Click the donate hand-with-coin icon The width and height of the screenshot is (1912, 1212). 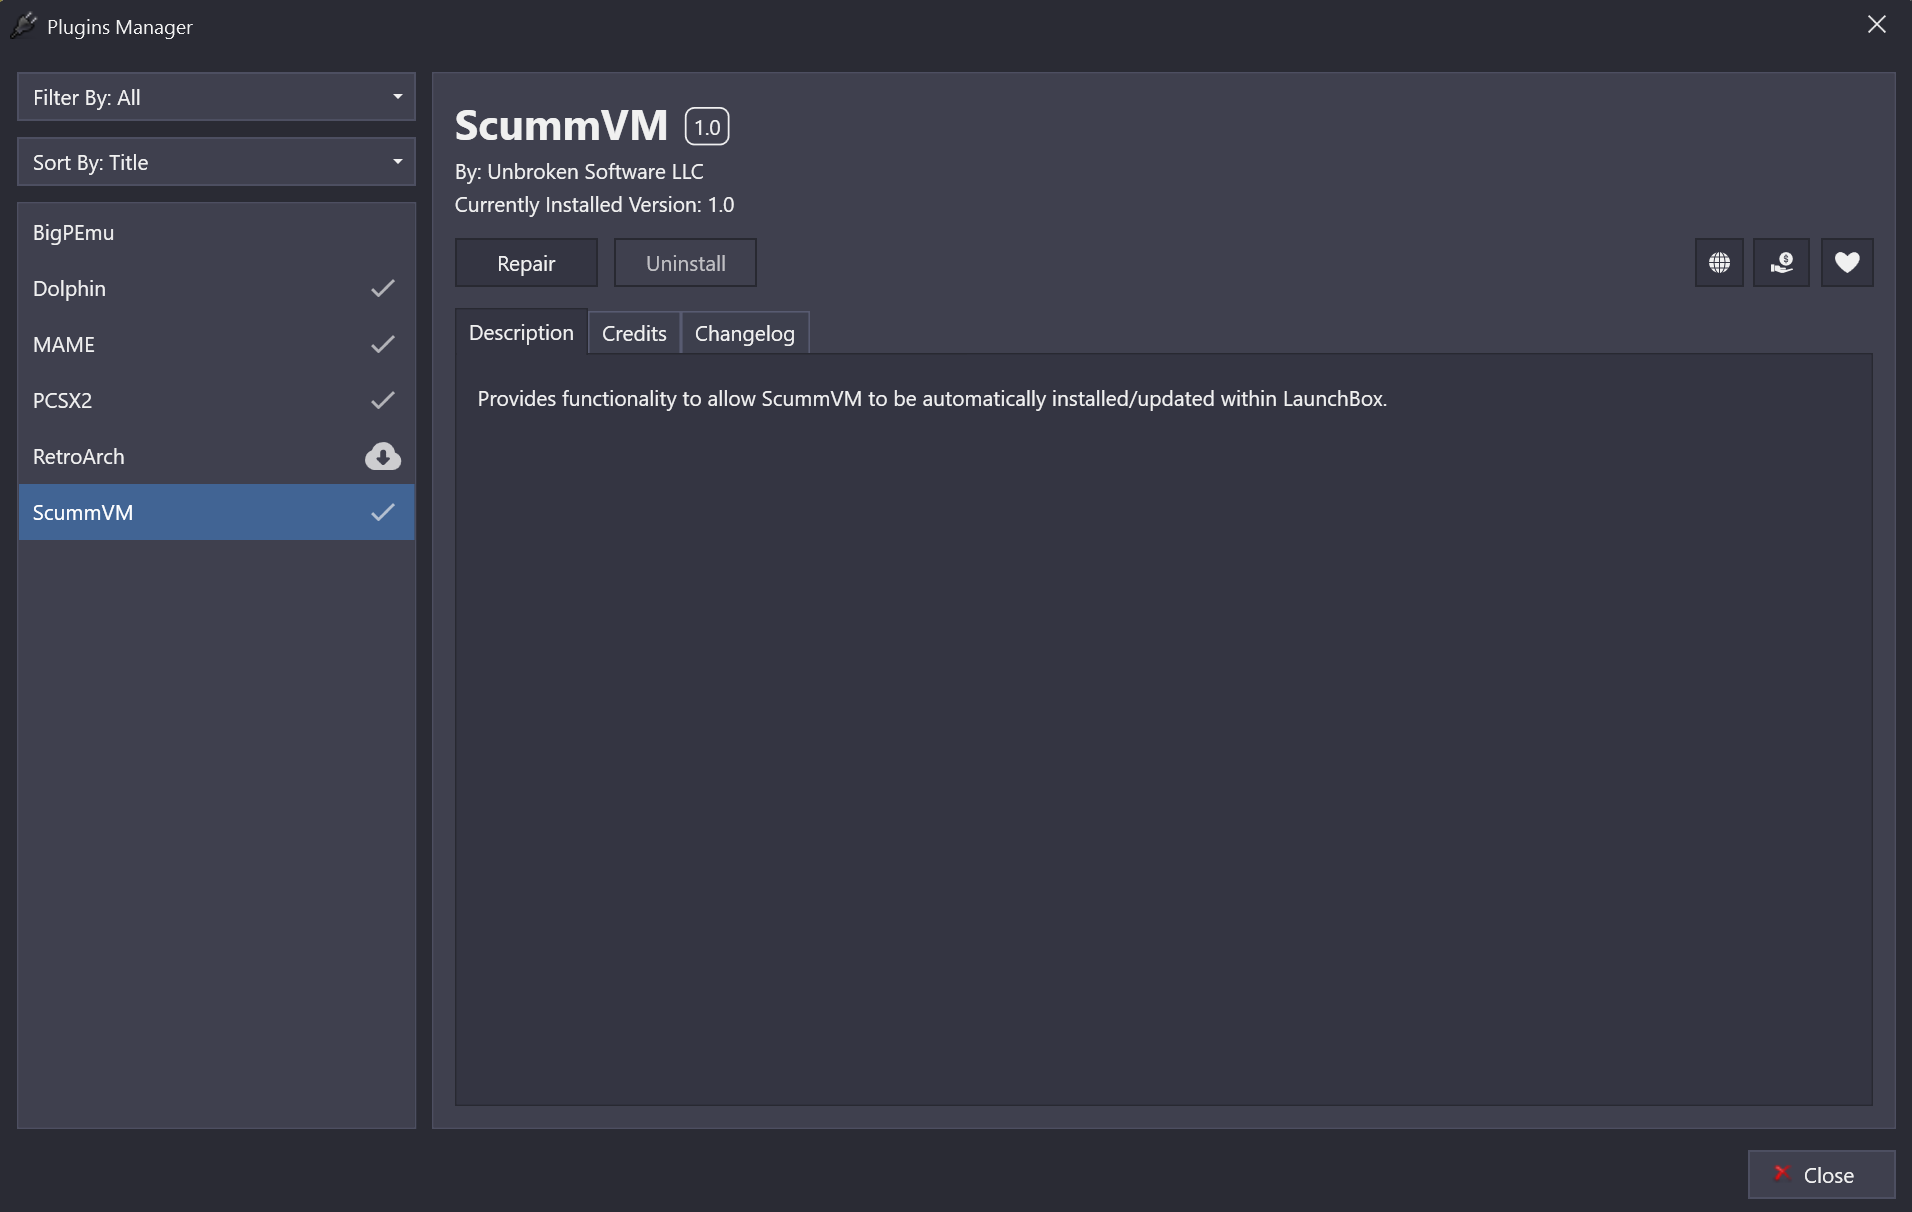point(1782,263)
